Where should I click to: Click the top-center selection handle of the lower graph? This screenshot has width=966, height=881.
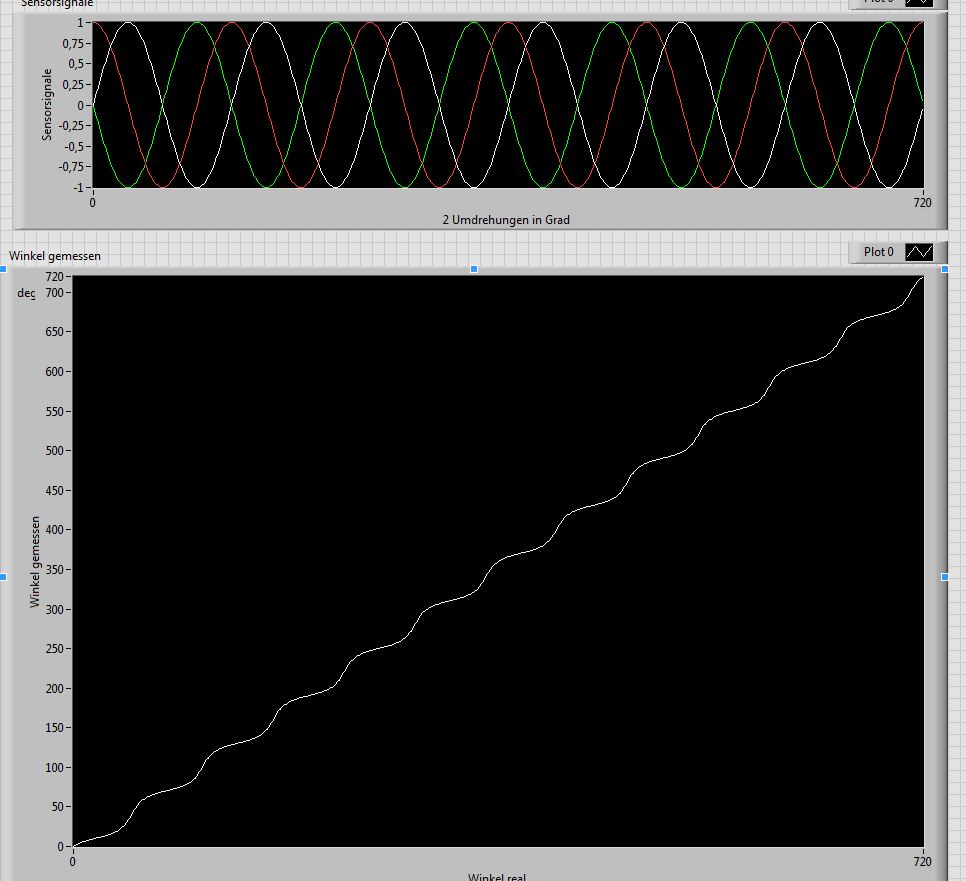474,269
